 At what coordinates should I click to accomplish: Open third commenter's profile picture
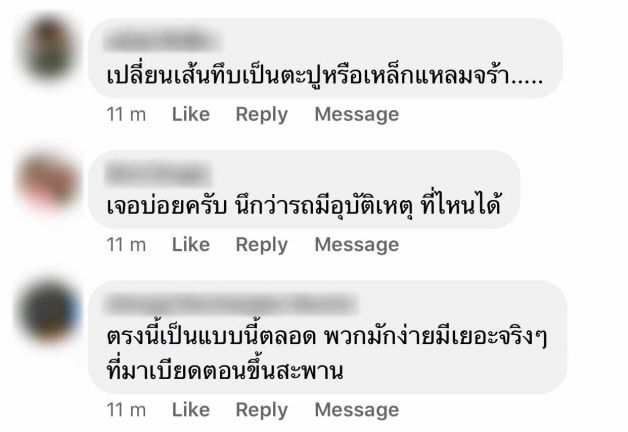click(48, 309)
